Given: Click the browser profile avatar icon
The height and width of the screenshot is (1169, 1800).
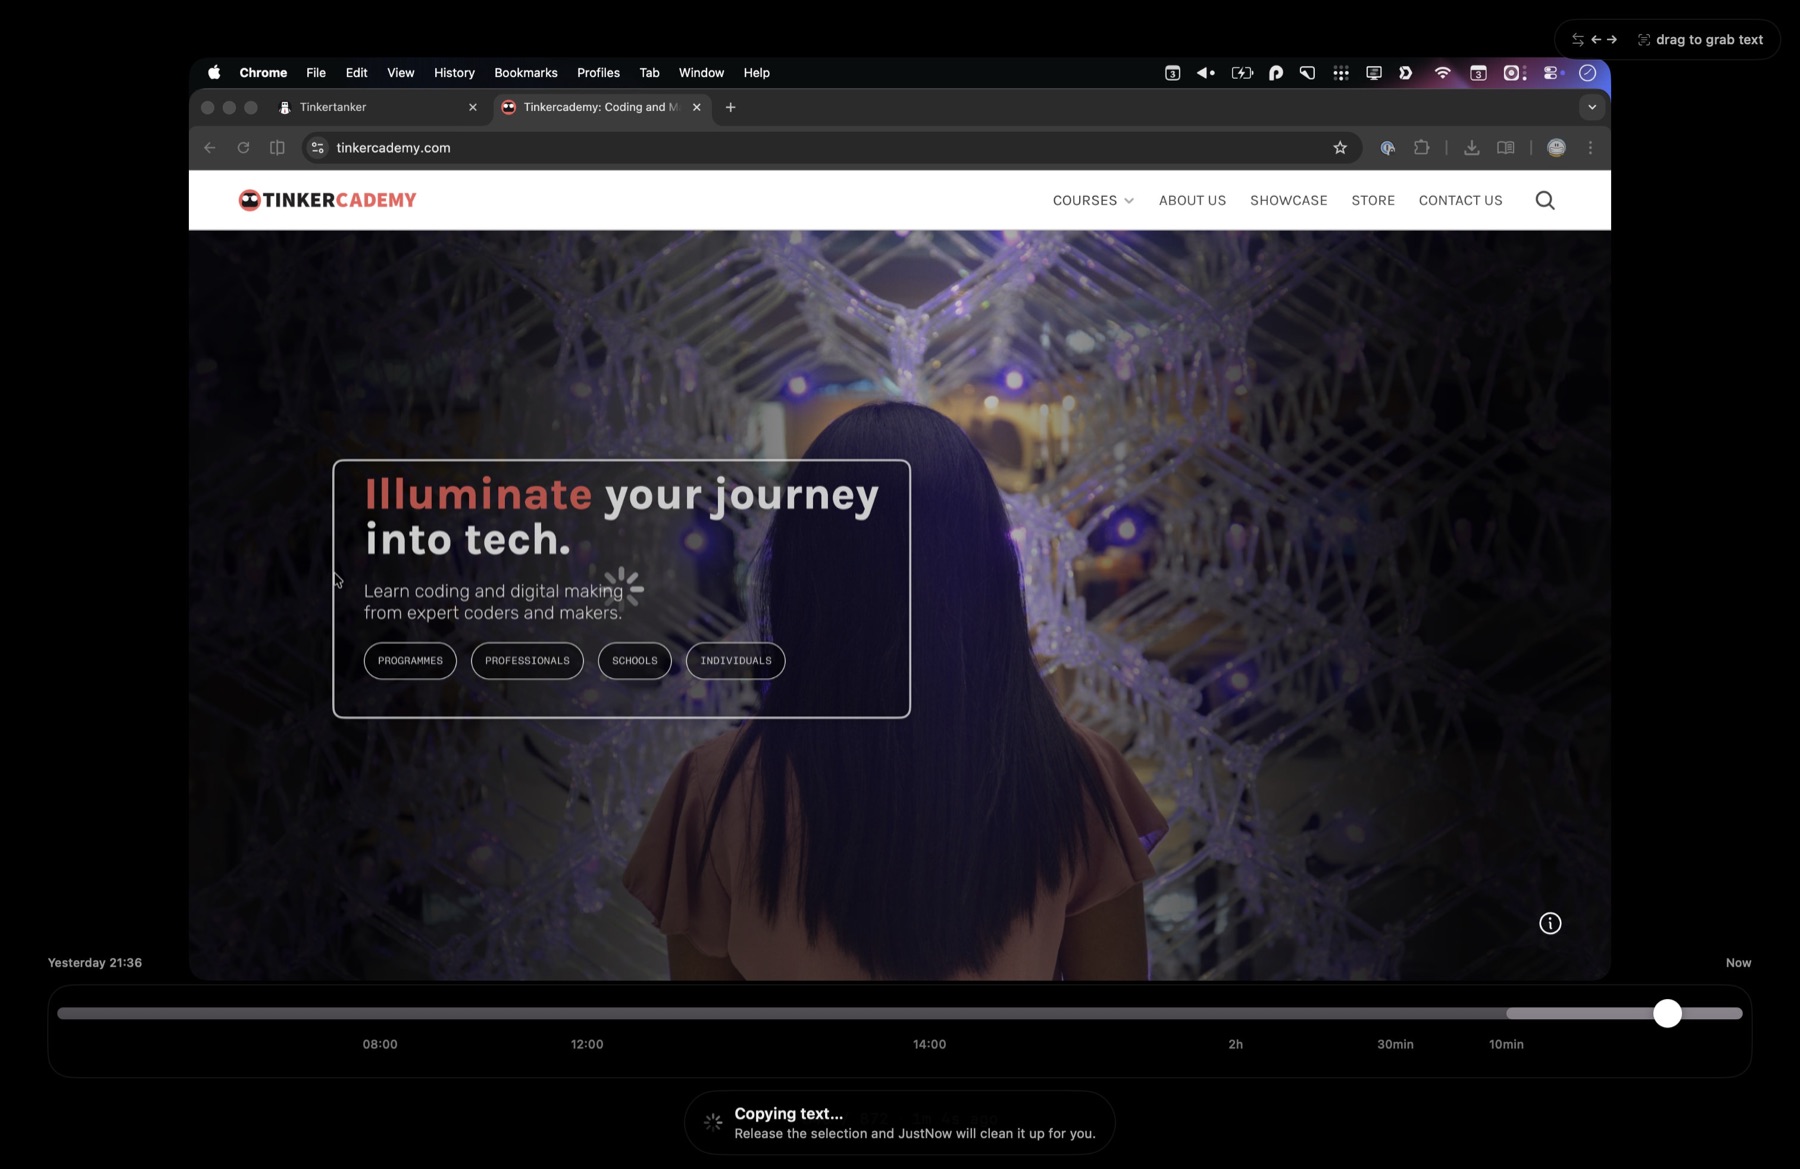Looking at the screenshot, I should (1556, 147).
